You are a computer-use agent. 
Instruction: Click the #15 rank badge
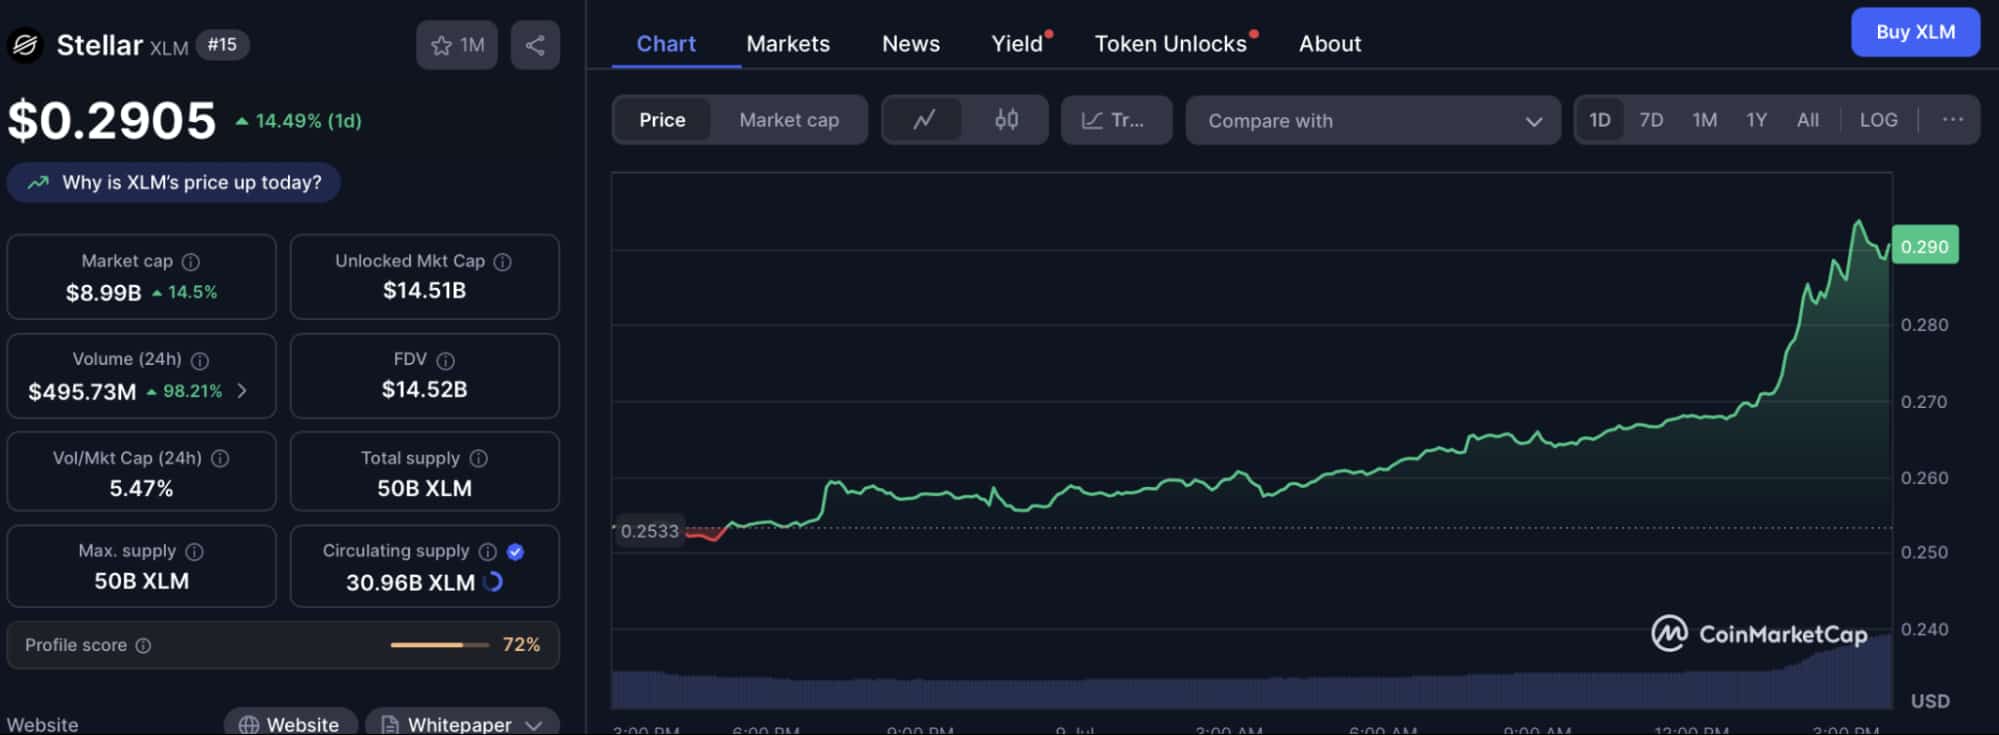(x=222, y=45)
